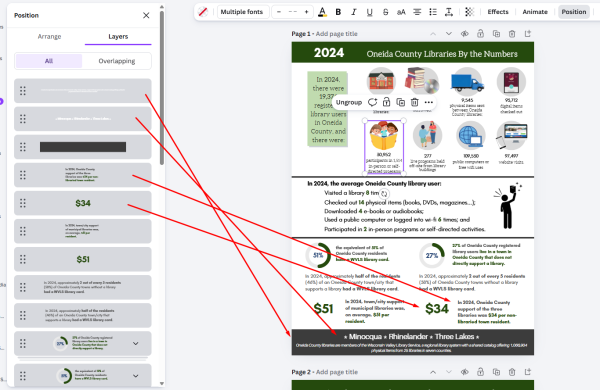Expand the 51% group layer
Screen dimensions: 600x390
(135, 375)
